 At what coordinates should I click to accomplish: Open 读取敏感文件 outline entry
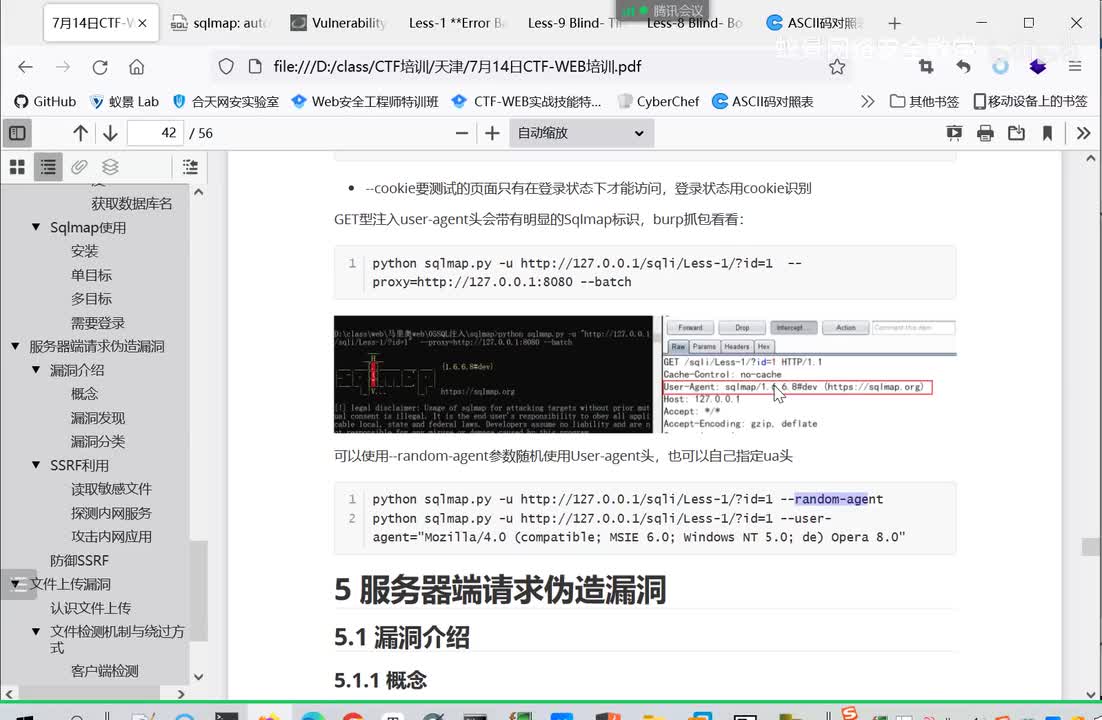(x=111, y=489)
